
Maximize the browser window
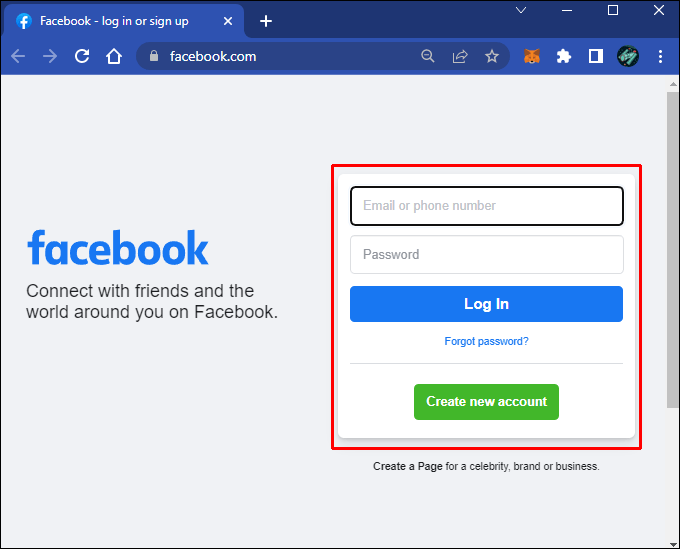pos(613,10)
